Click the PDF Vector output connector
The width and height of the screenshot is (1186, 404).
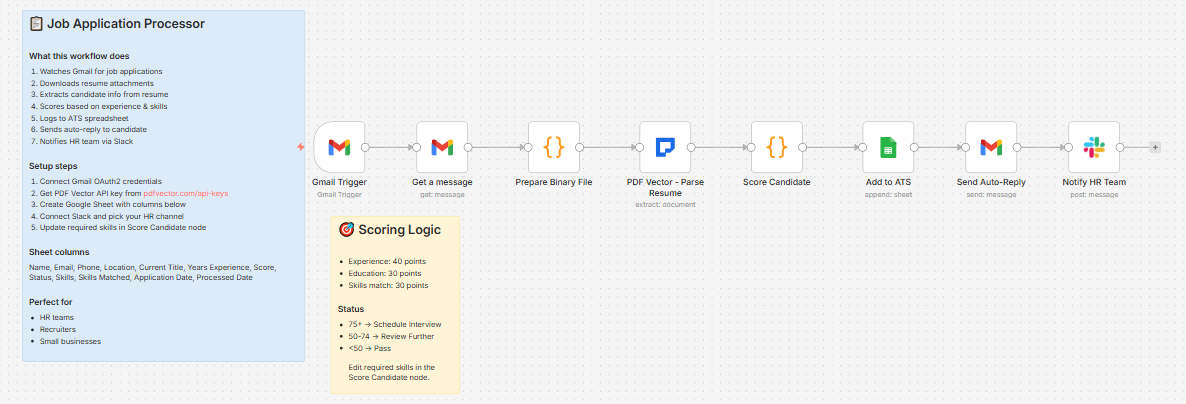pyautogui.click(x=691, y=148)
